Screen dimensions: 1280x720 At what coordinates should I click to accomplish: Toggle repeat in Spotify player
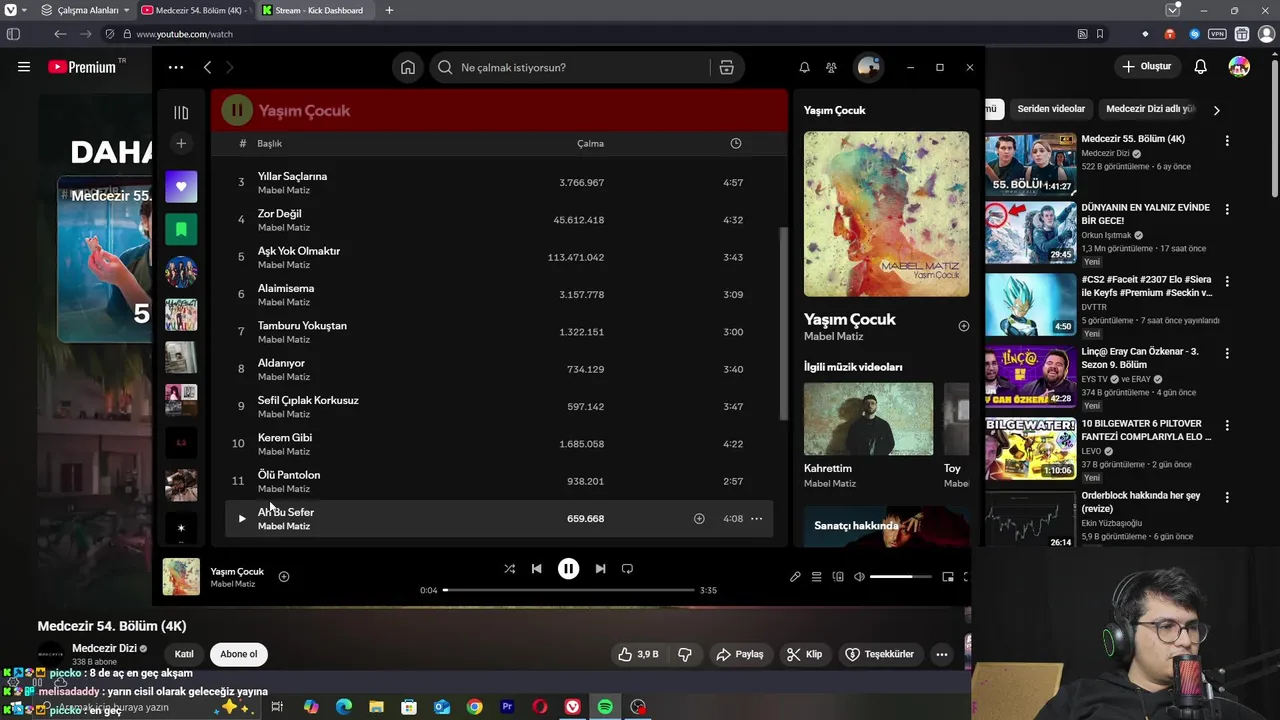pyautogui.click(x=627, y=568)
